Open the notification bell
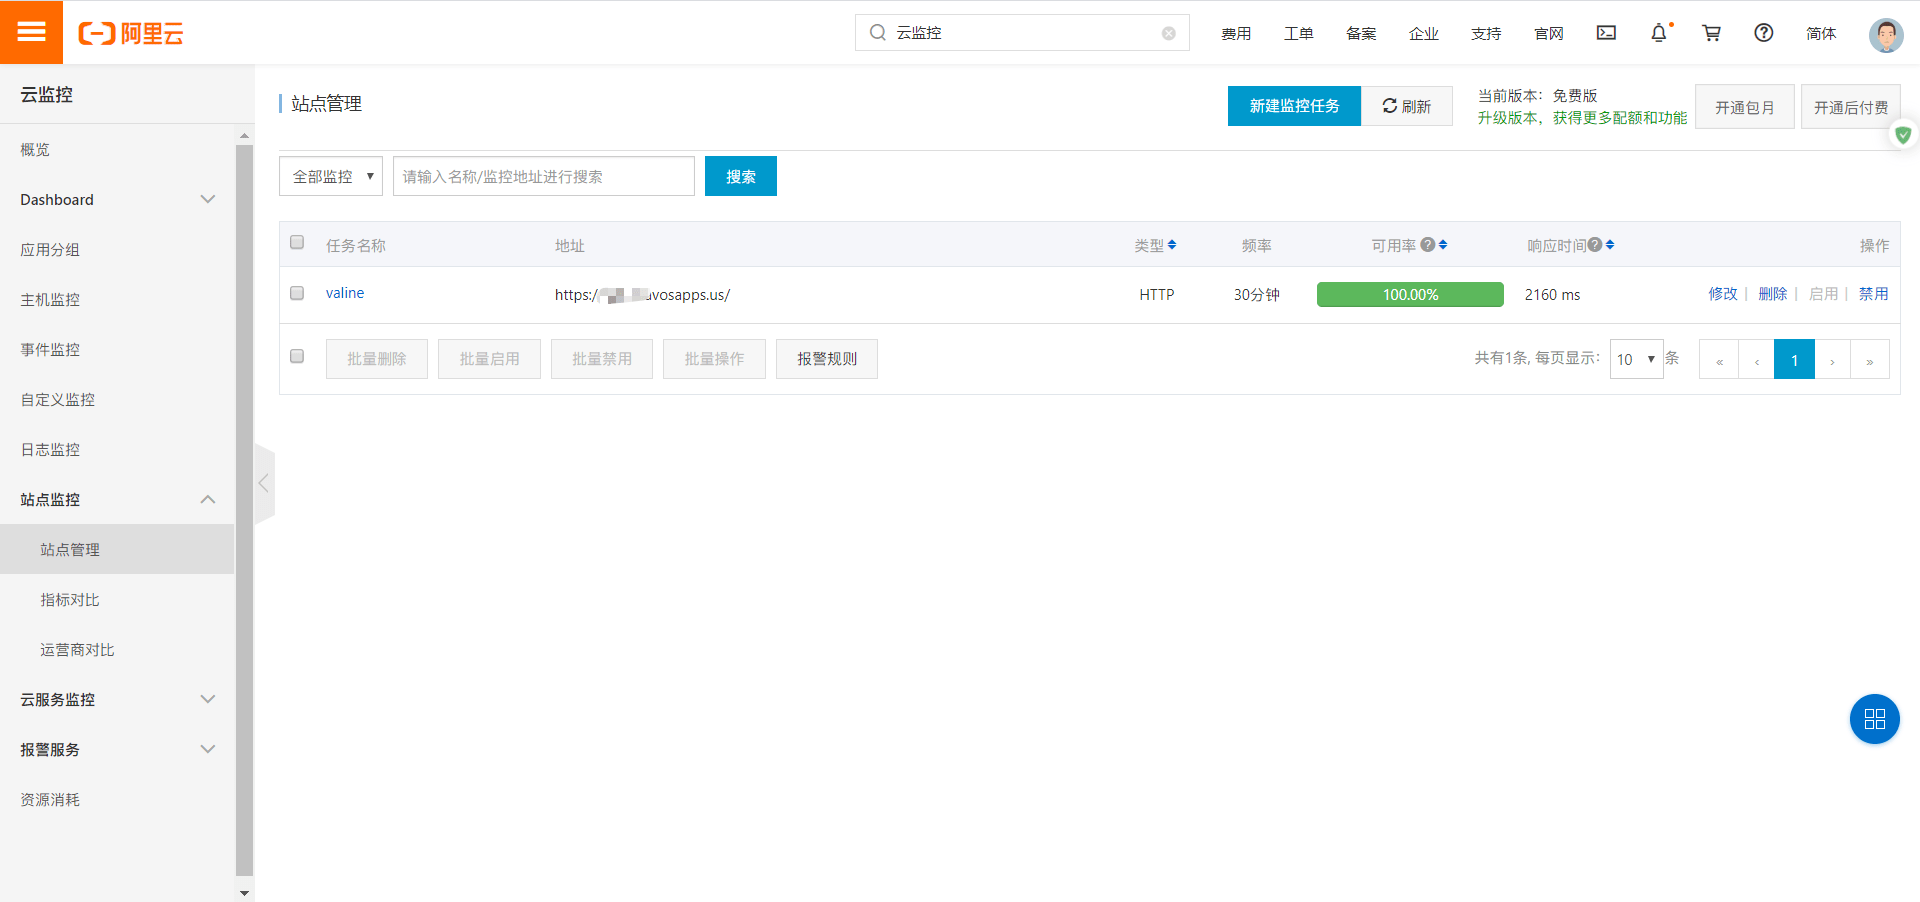1920x902 pixels. coord(1658,33)
